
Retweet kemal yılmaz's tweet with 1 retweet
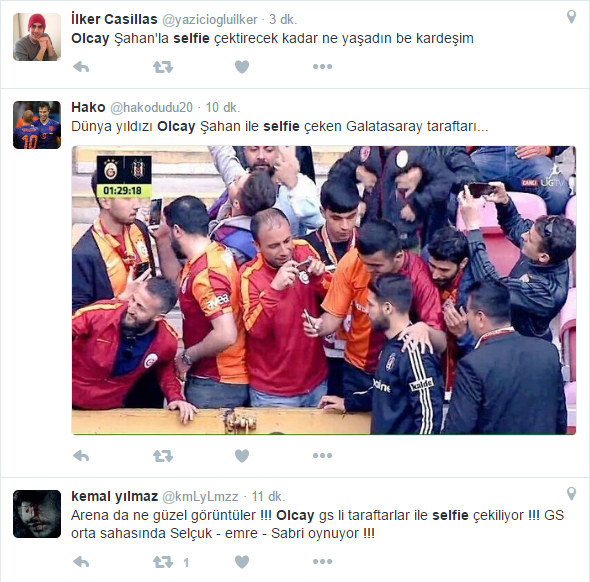click(x=163, y=562)
